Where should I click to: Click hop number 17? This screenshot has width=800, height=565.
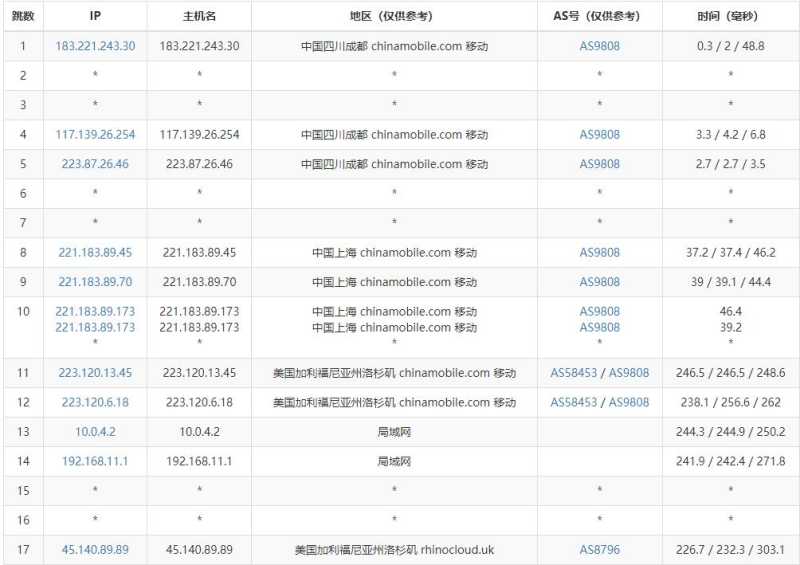point(23,550)
